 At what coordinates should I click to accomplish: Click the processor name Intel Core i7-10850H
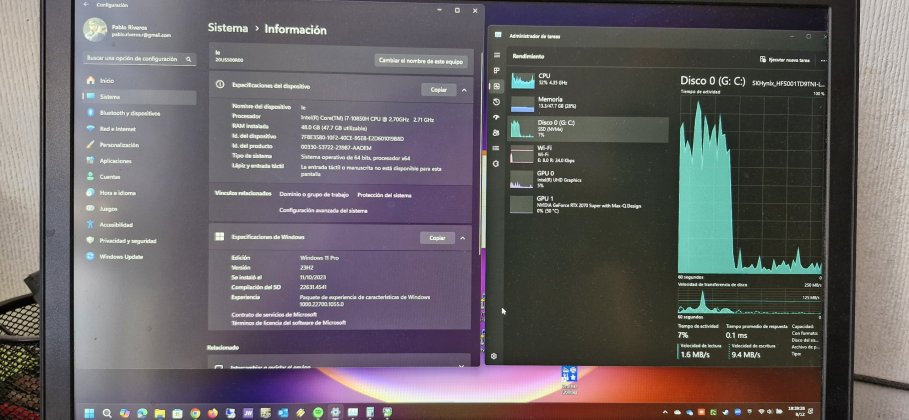(x=368, y=119)
